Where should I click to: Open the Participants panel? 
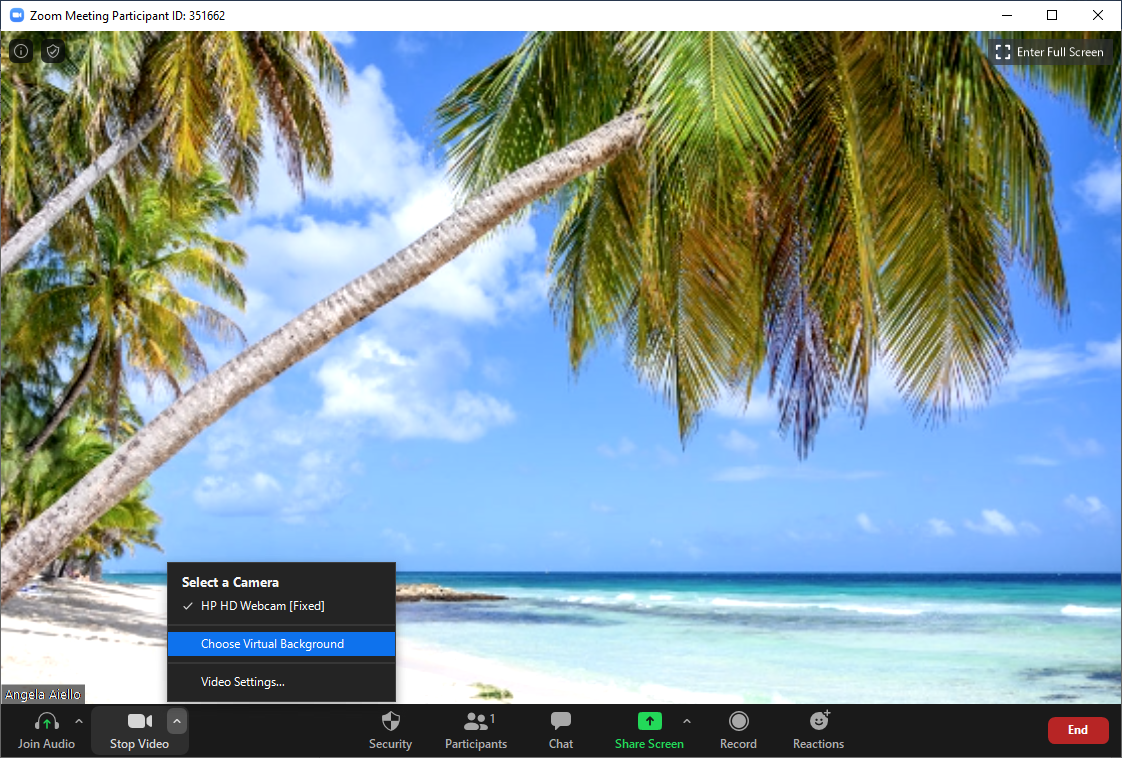(x=476, y=731)
